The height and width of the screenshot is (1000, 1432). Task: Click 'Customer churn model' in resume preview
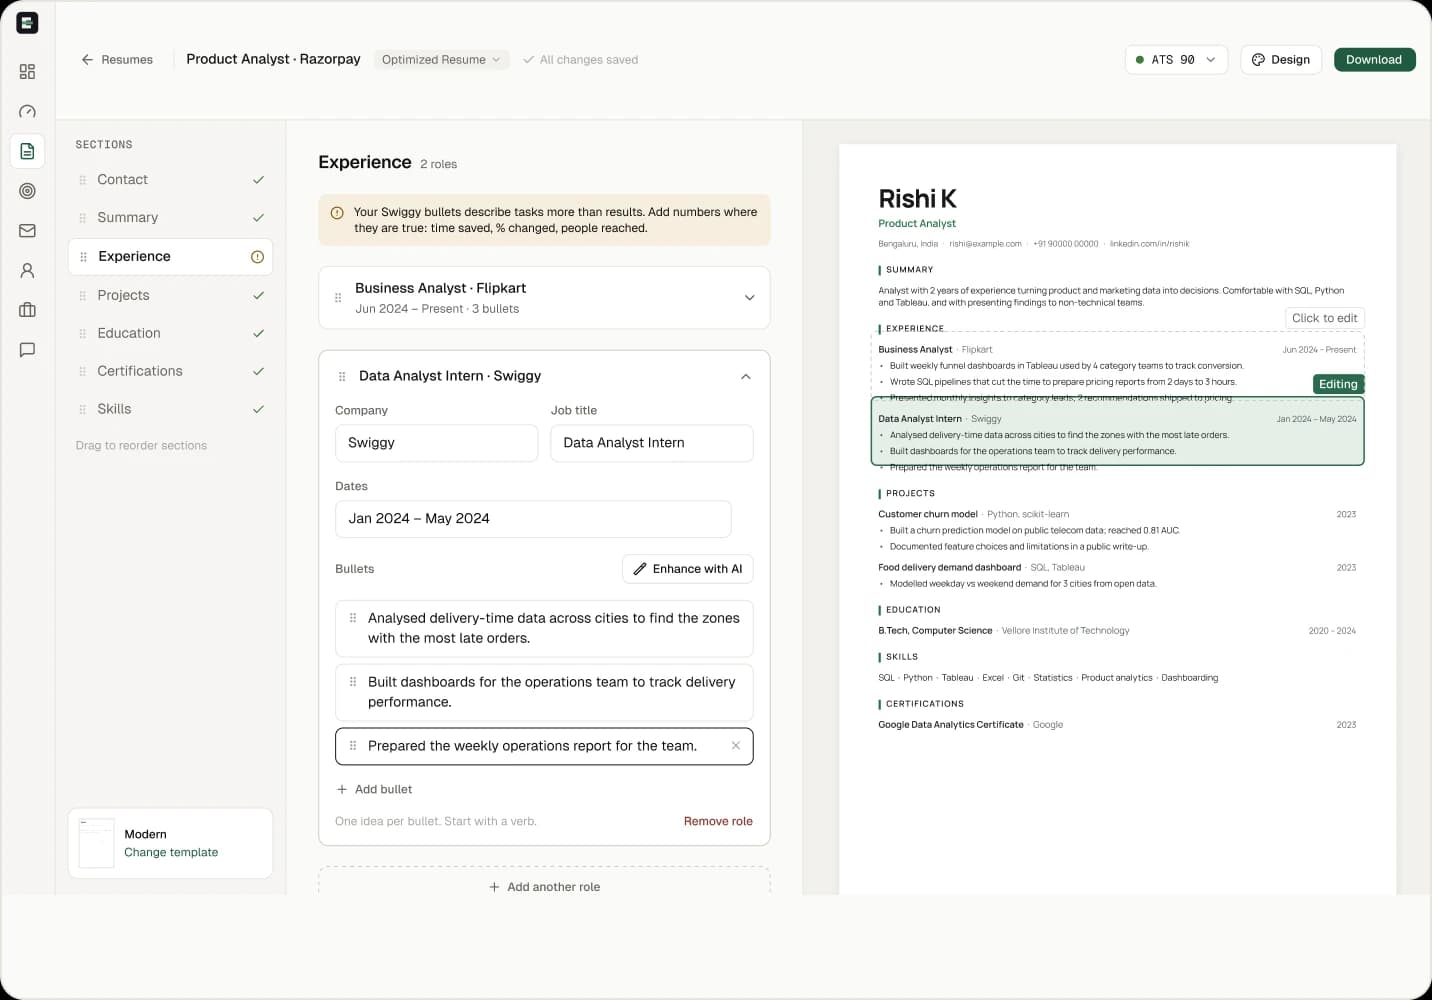[928, 514]
